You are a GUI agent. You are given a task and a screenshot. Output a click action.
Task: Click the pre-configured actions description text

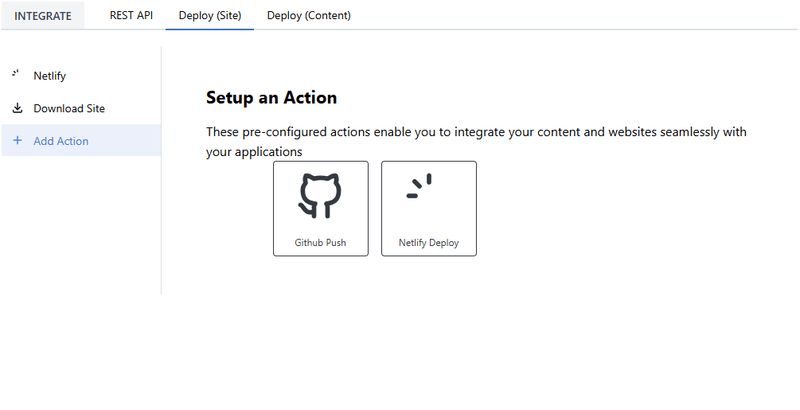pyautogui.click(x=476, y=132)
